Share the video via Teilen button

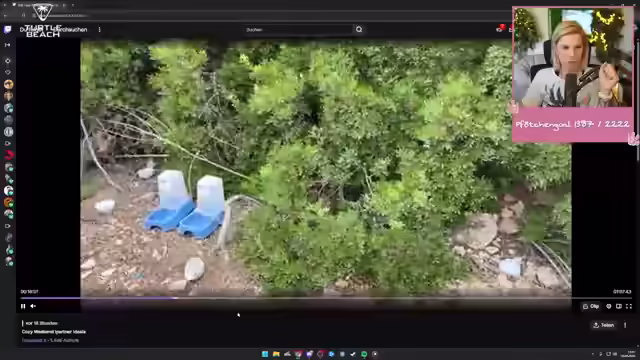(603, 325)
